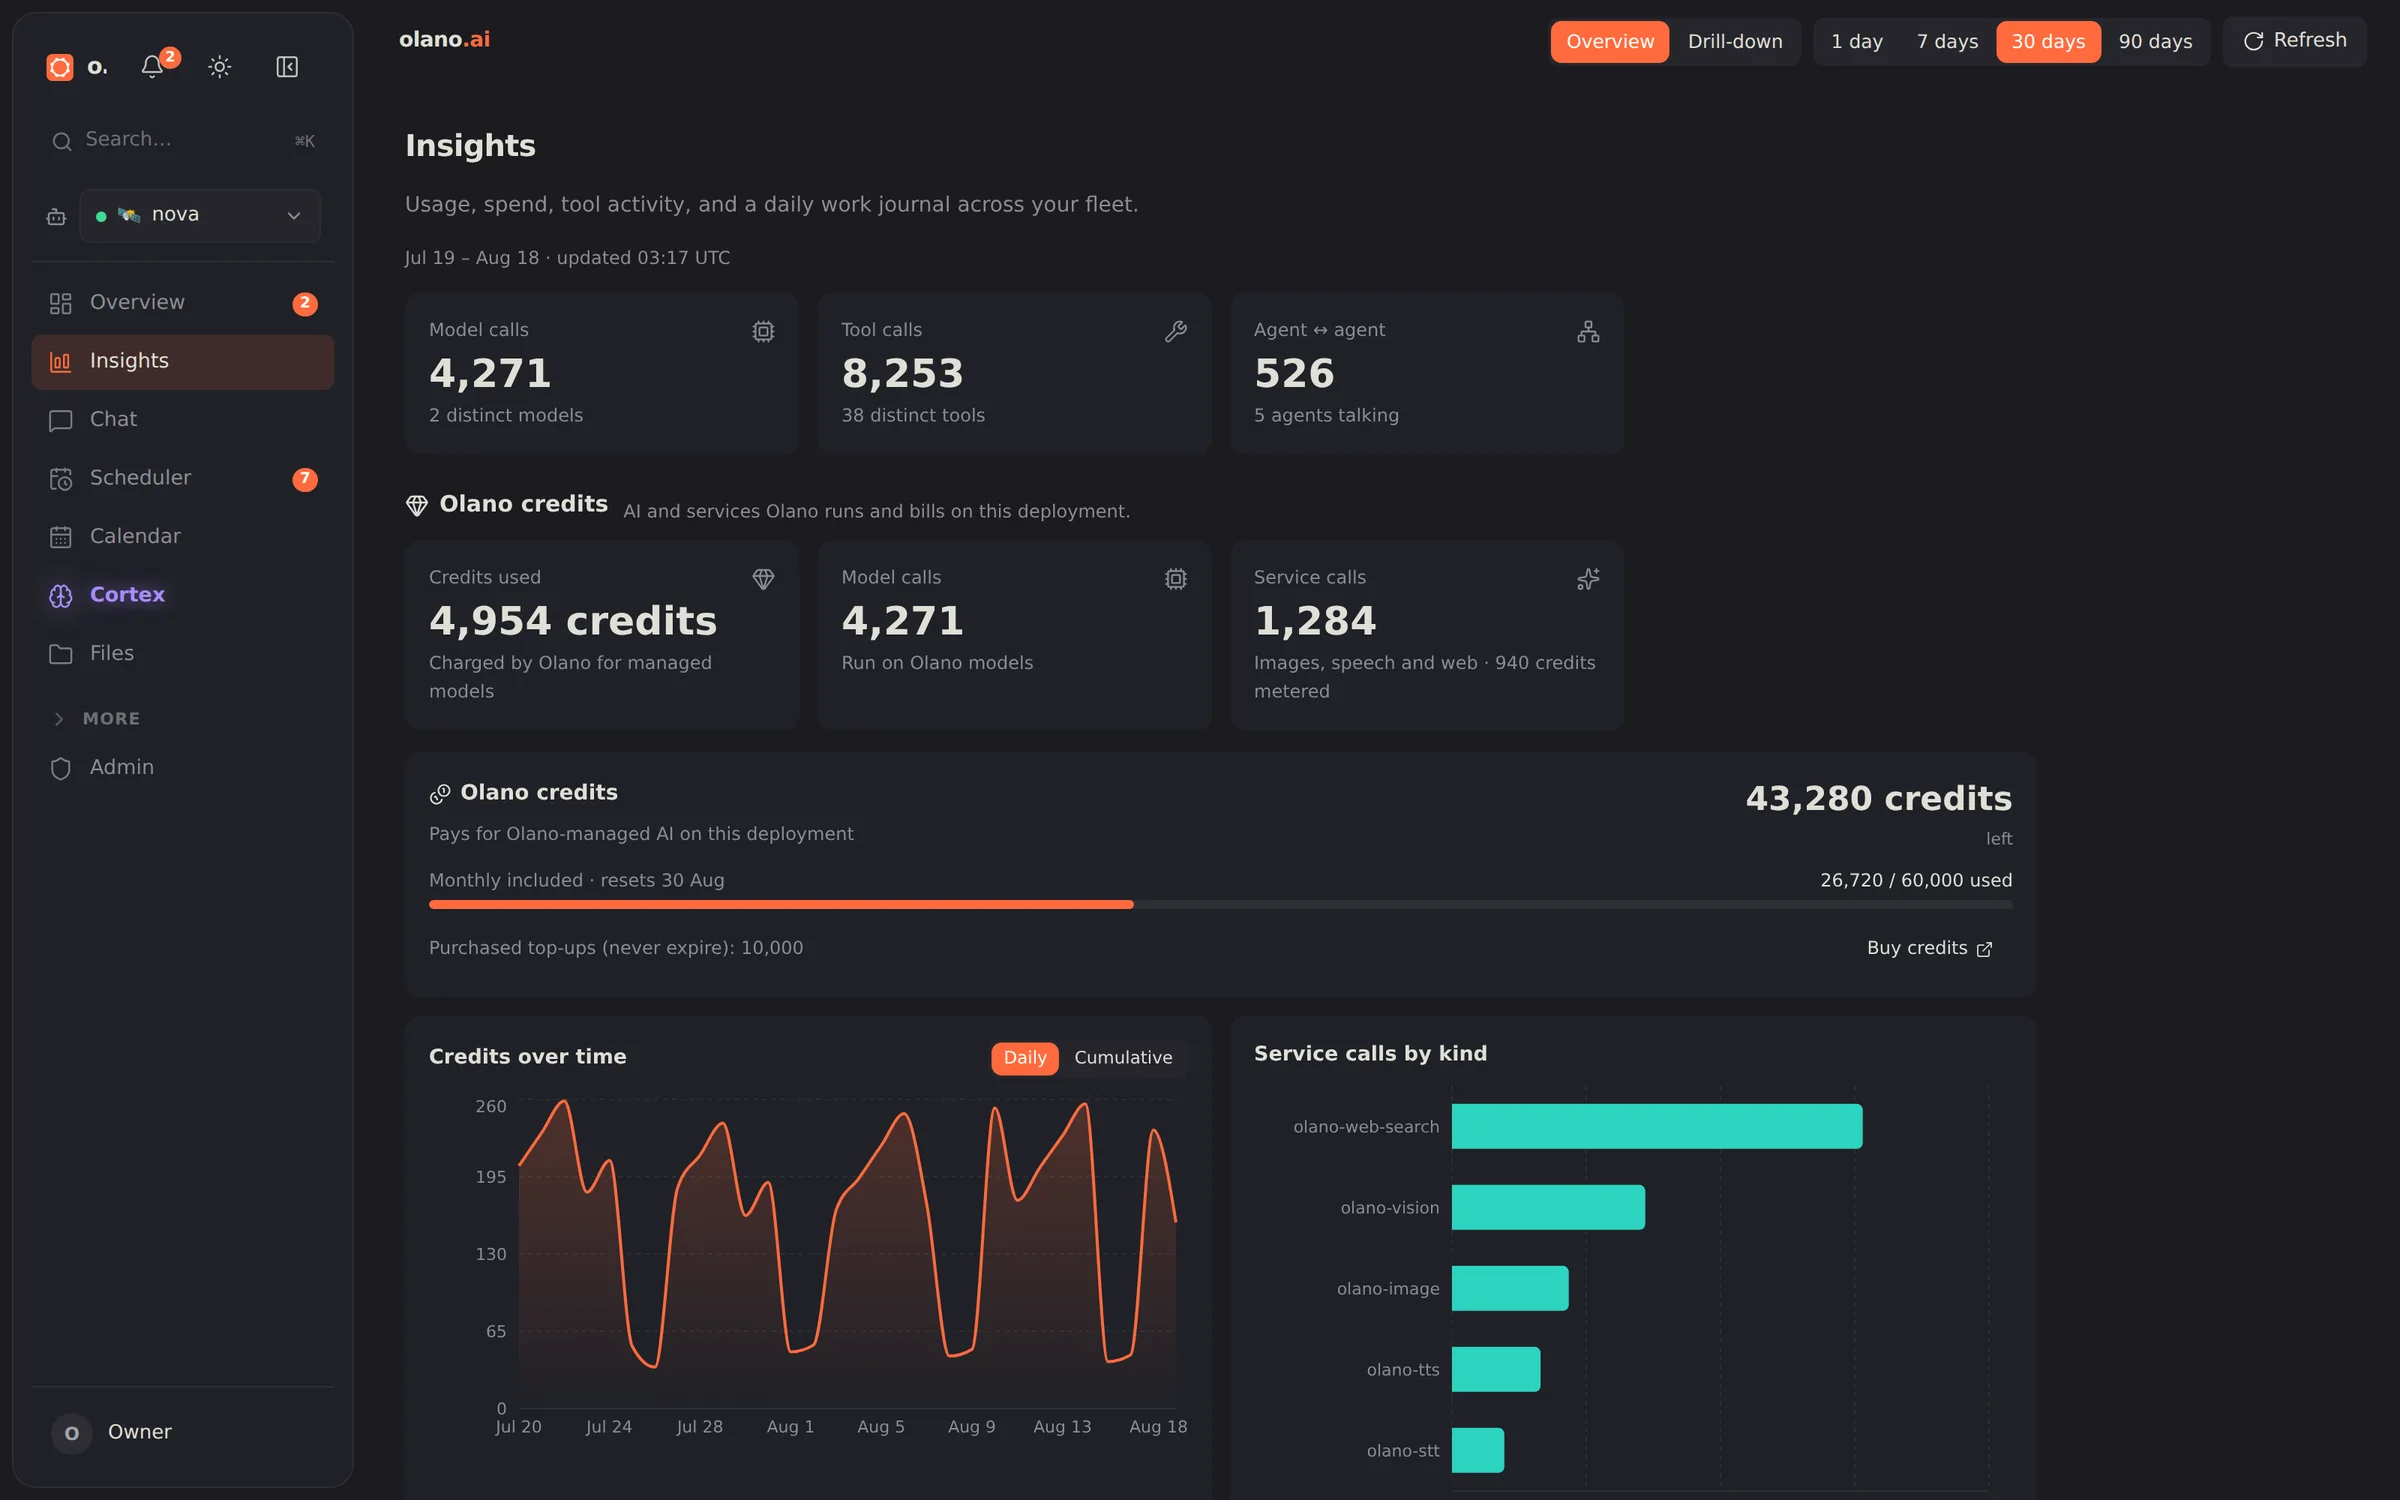Select the 7 days range

coord(1946,42)
